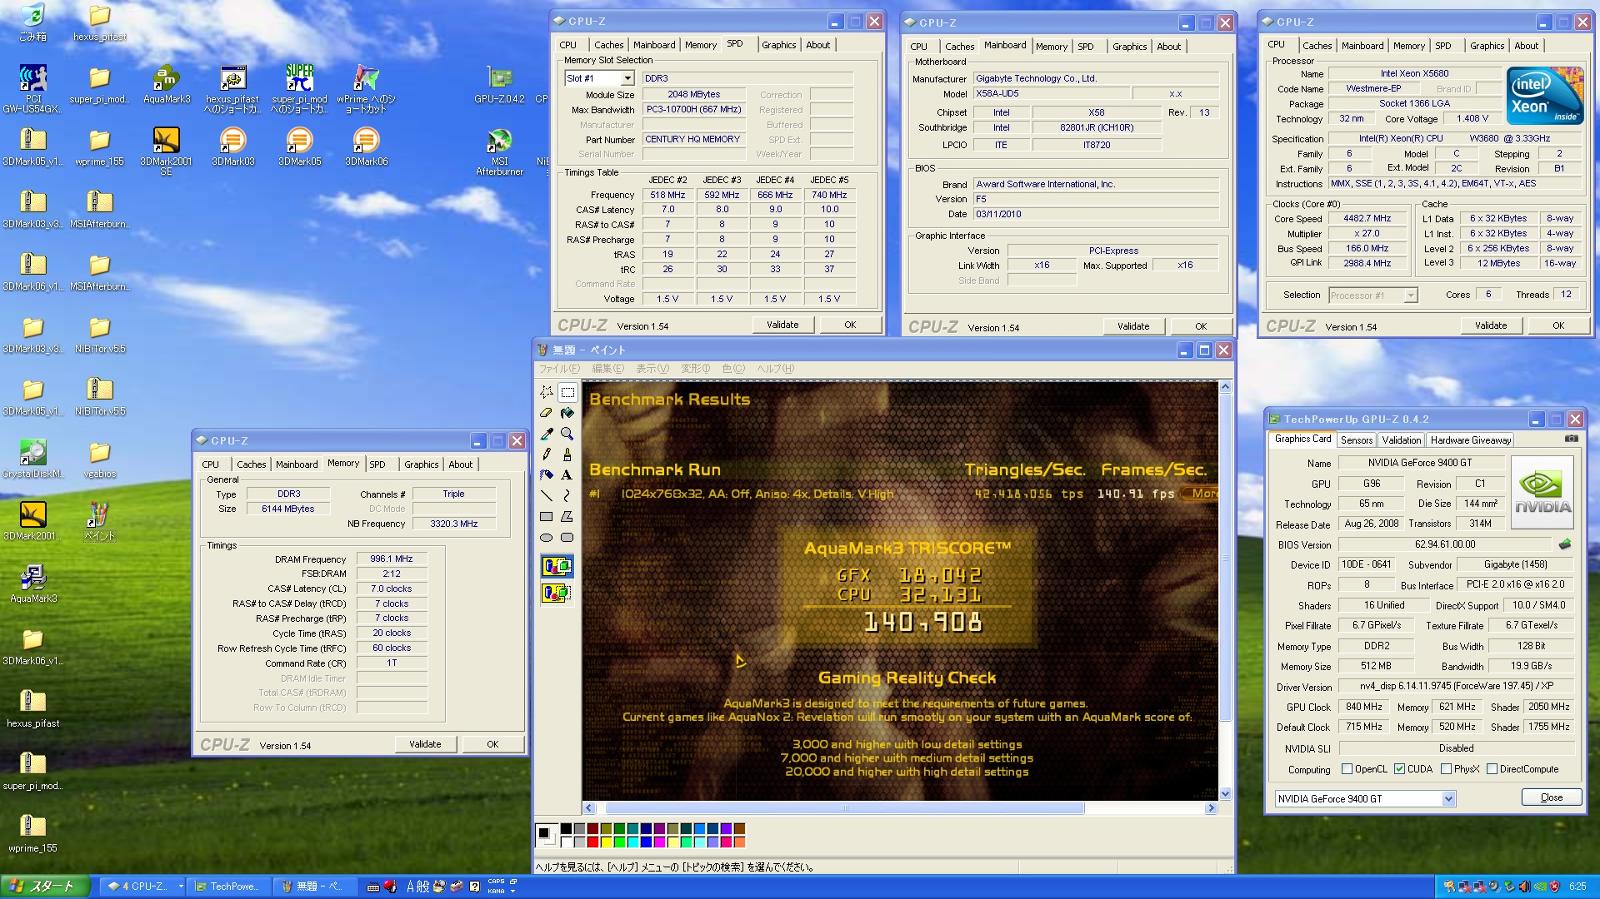Open the Windows スタート start button
Screen dimensions: 1600x899
click(x=45, y=886)
